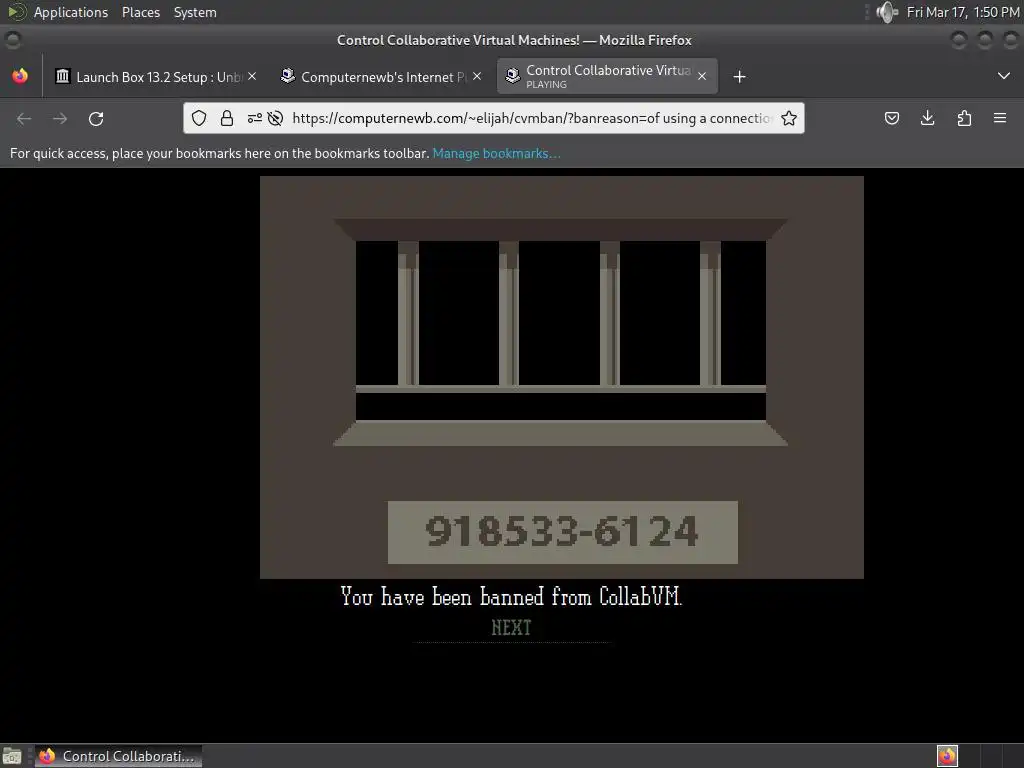Click the NEXT link below the ban message
Screen dimensions: 1024x768
pyautogui.click(x=511, y=628)
